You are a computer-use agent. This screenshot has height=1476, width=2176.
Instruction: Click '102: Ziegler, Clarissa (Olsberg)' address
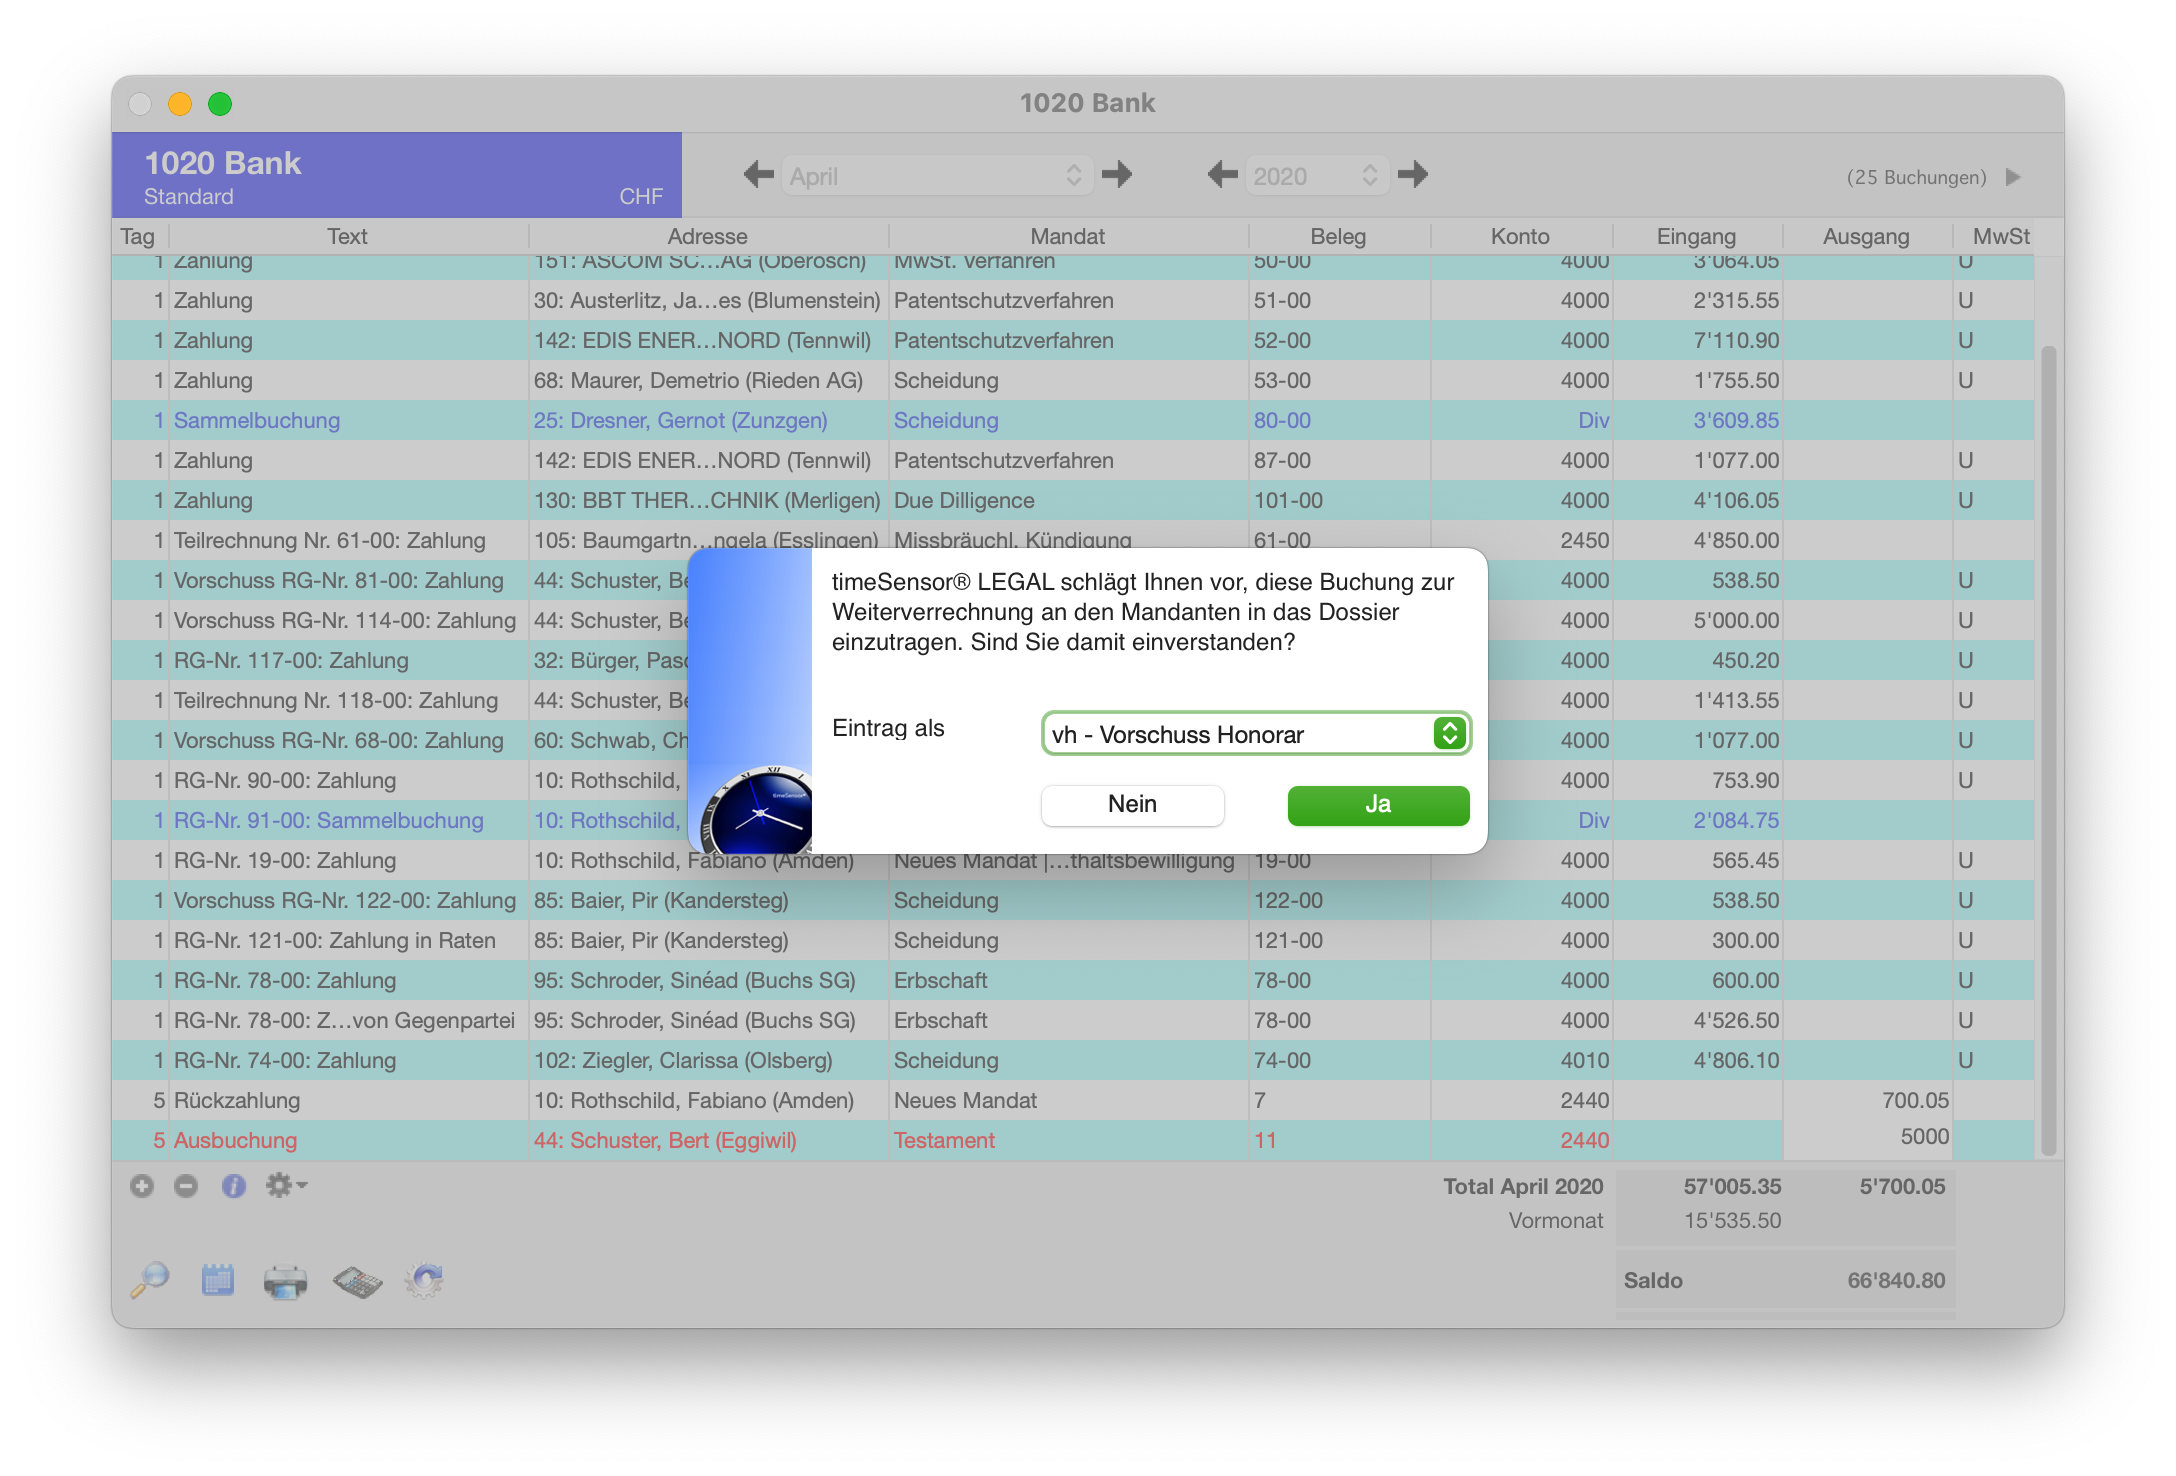[x=683, y=1060]
